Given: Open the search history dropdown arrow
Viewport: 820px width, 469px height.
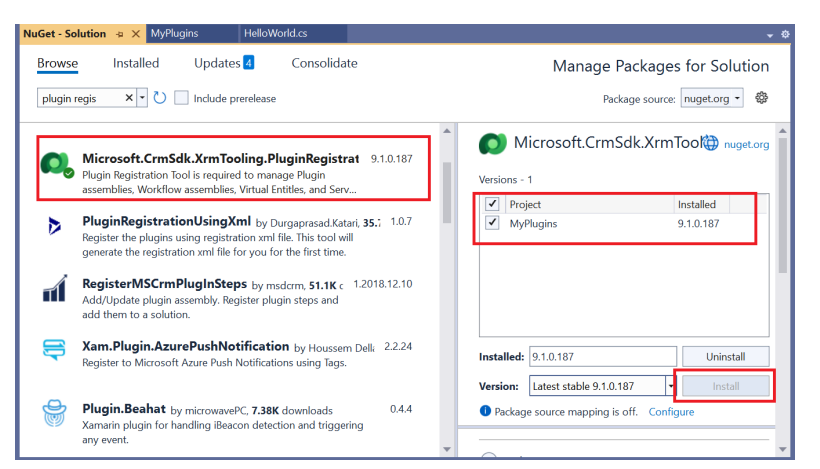Looking at the screenshot, I should [142, 98].
